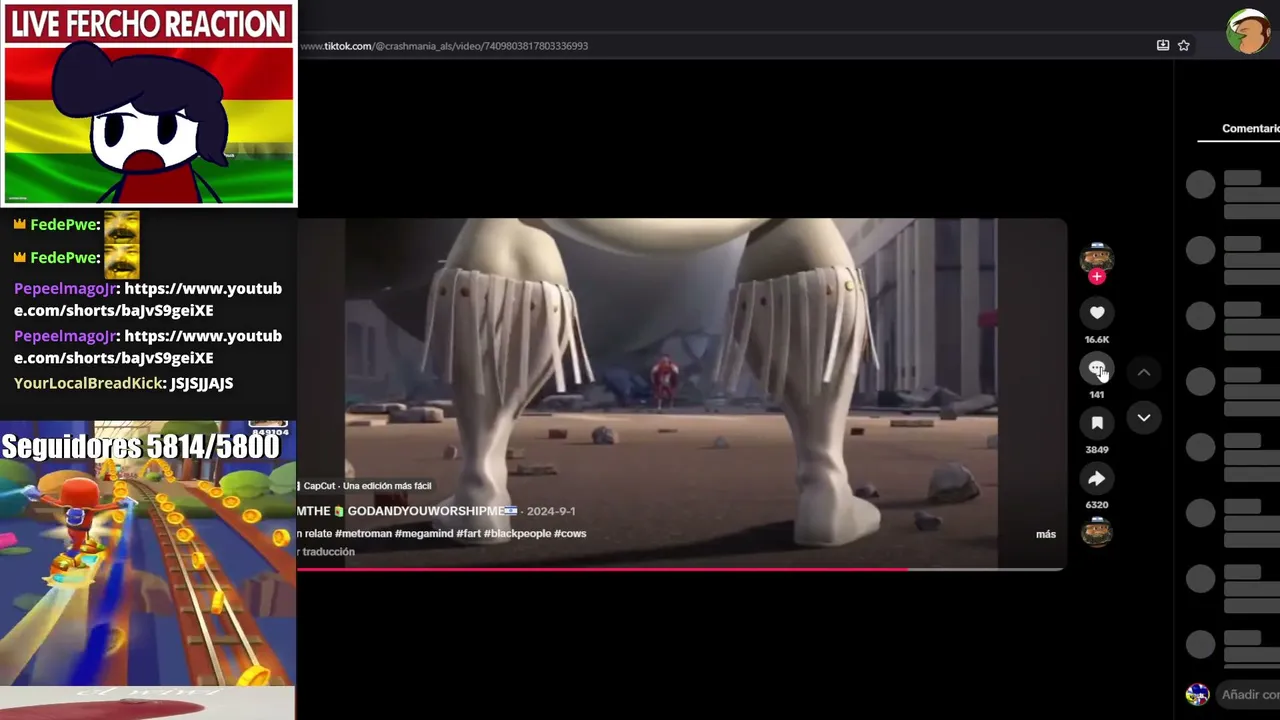The image size is (1280, 720).
Task: Open the browser profile avatar
Action: click(1248, 32)
